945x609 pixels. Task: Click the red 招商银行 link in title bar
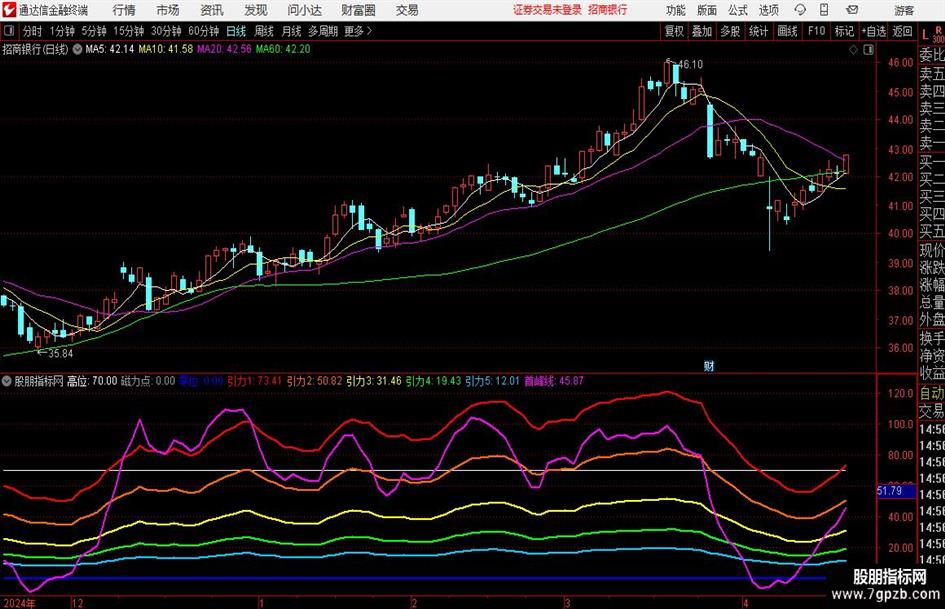(608, 10)
